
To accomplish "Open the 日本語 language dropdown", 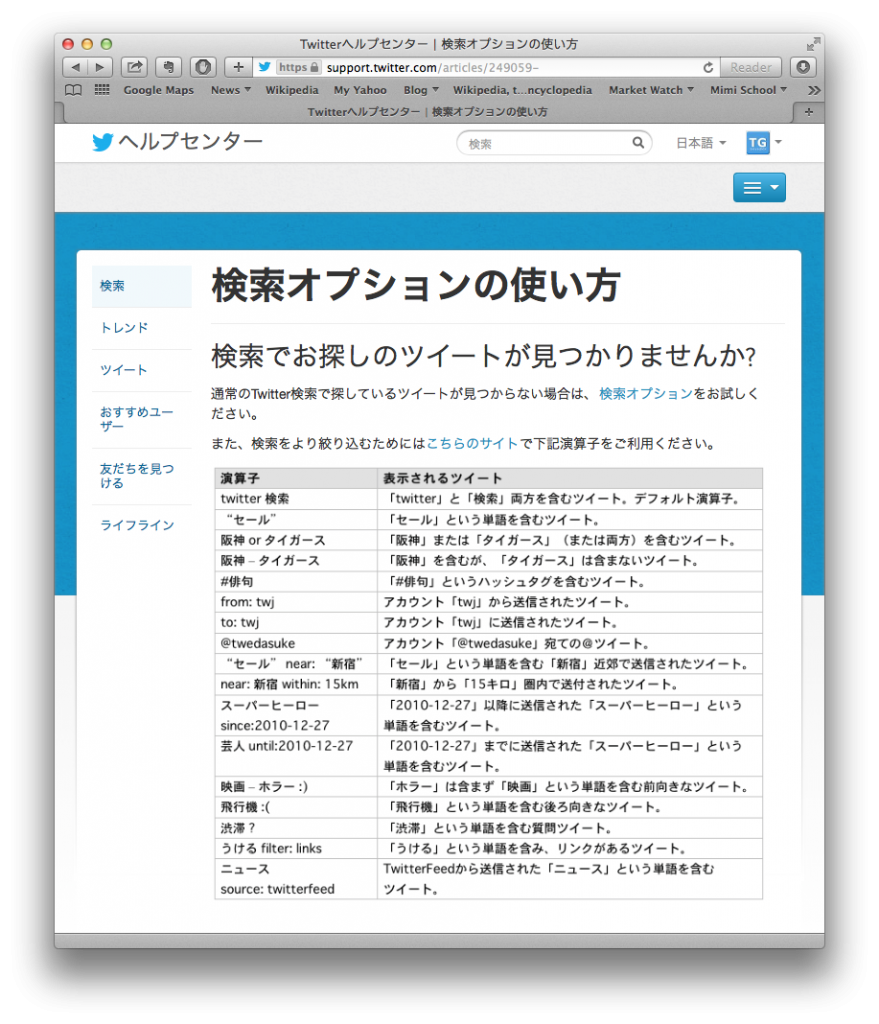I will [701, 143].
